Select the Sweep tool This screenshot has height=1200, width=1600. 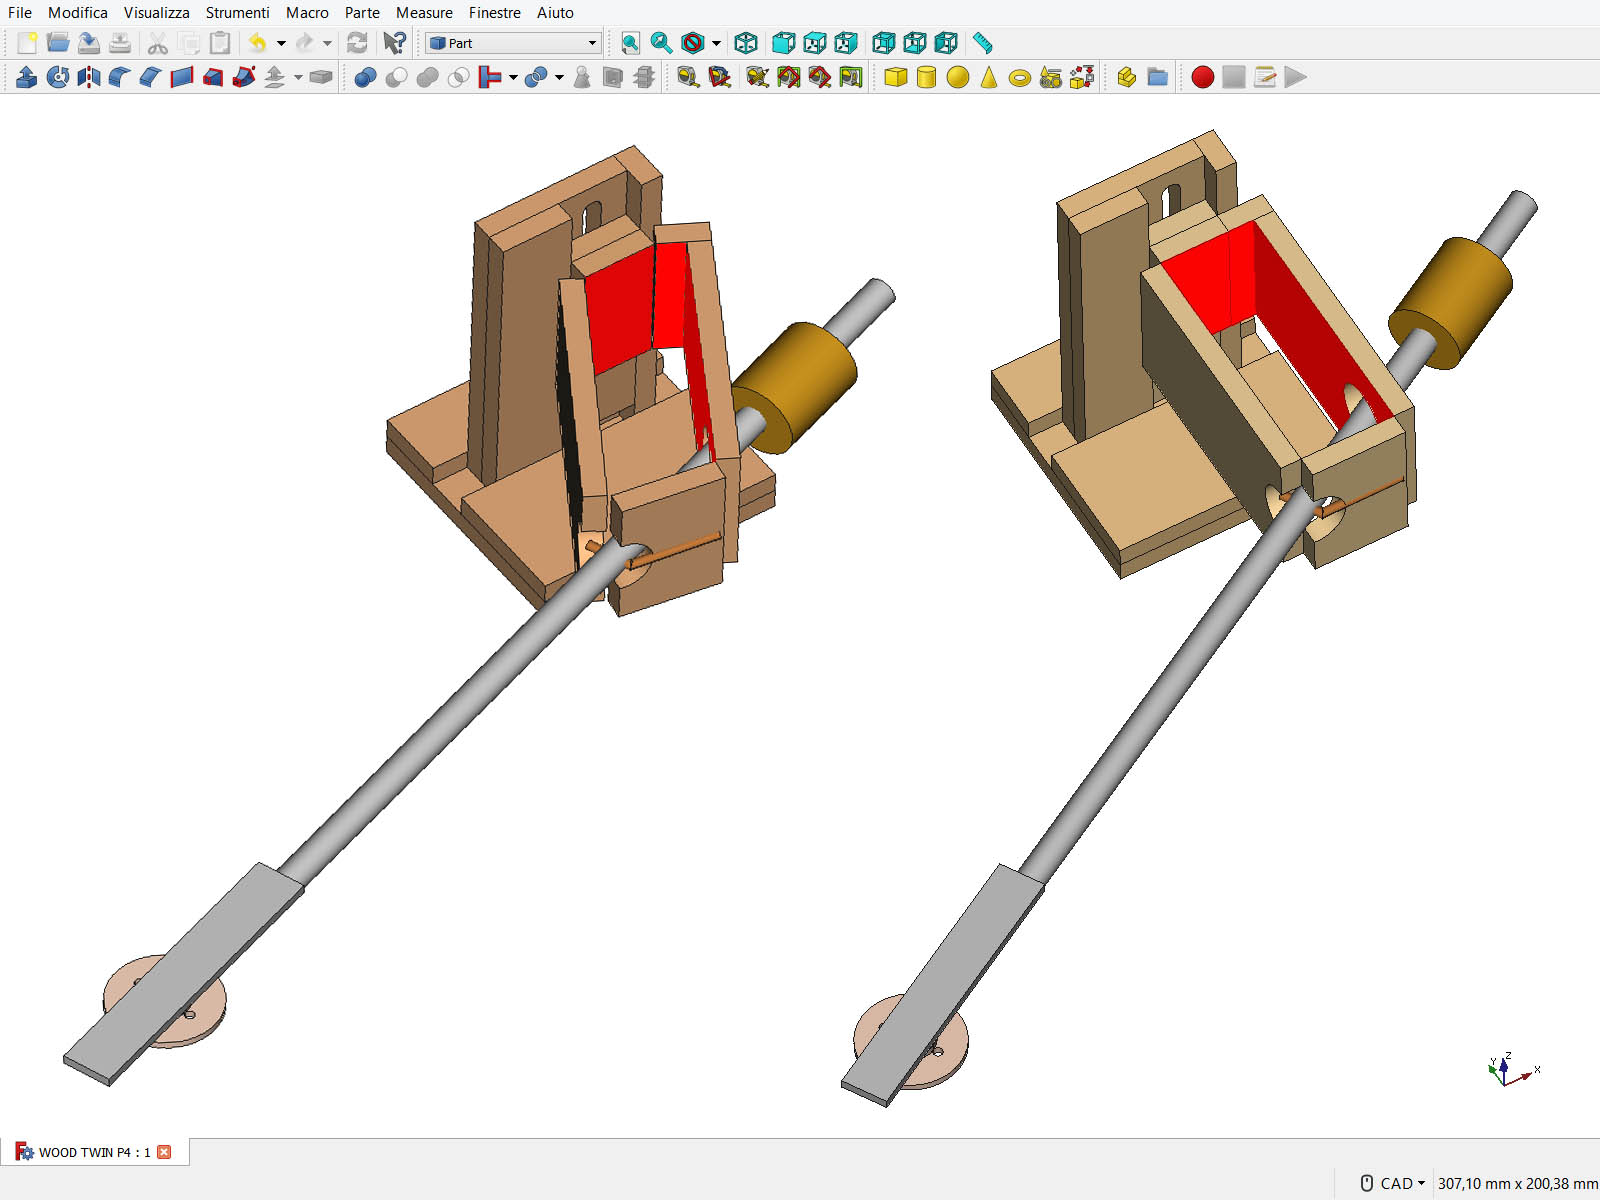coord(244,77)
